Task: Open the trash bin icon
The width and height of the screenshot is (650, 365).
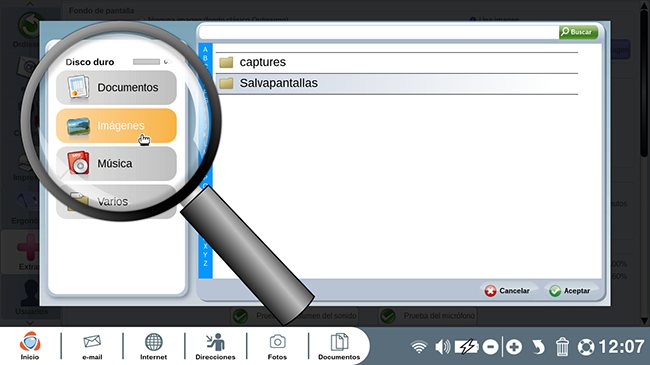Action: click(562, 347)
